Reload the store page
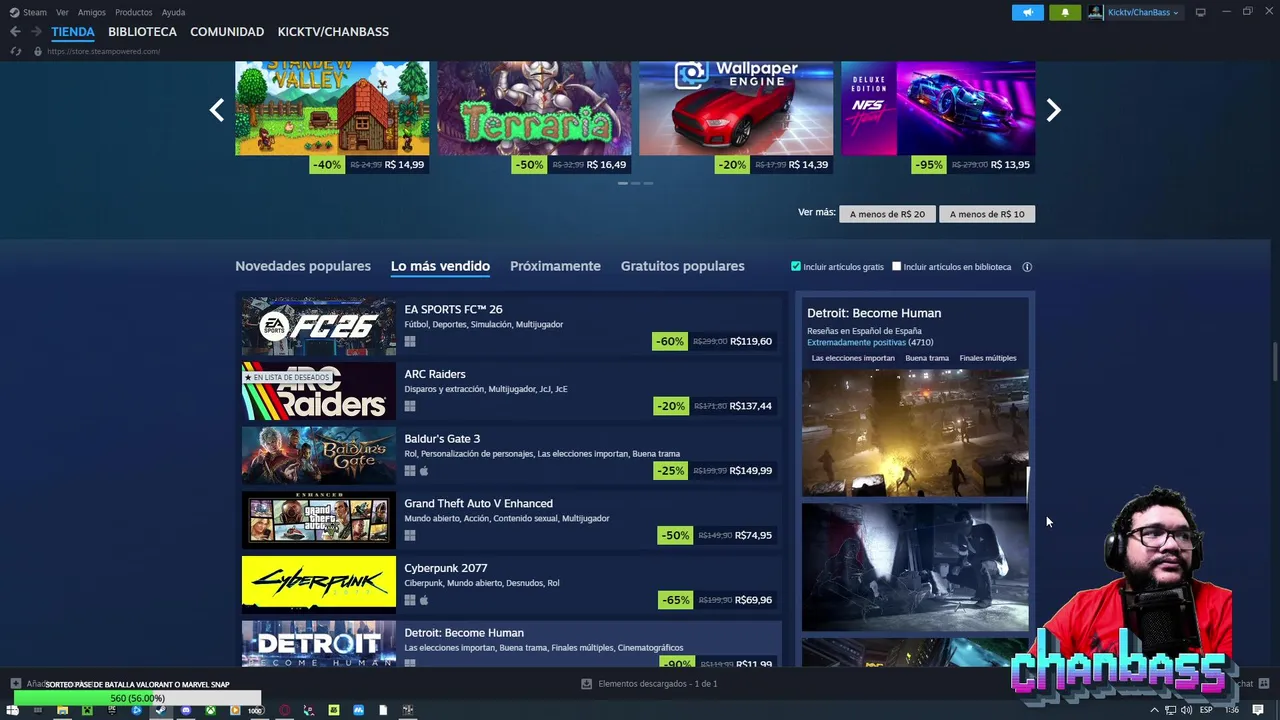Image resolution: width=1280 pixels, height=720 pixels. tap(15, 51)
